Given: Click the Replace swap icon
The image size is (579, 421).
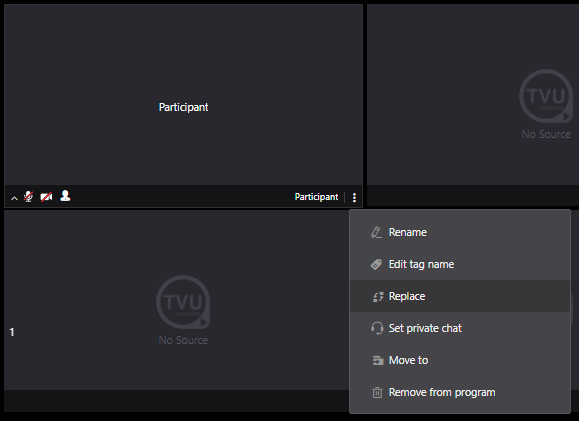Looking at the screenshot, I should pyautogui.click(x=377, y=297).
